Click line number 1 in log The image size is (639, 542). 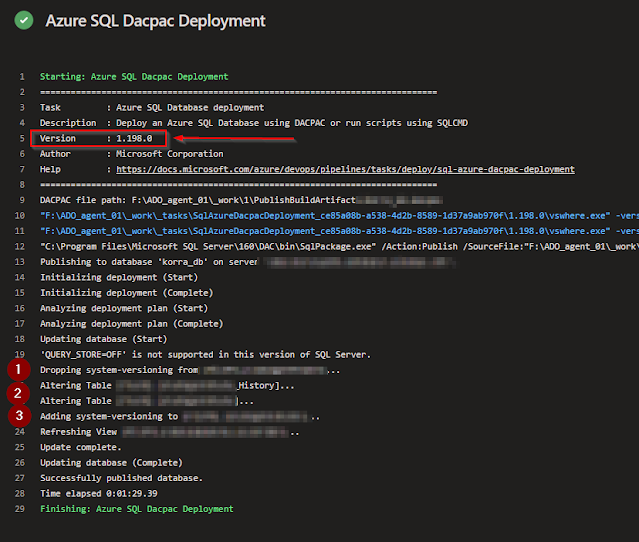[22, 77]
